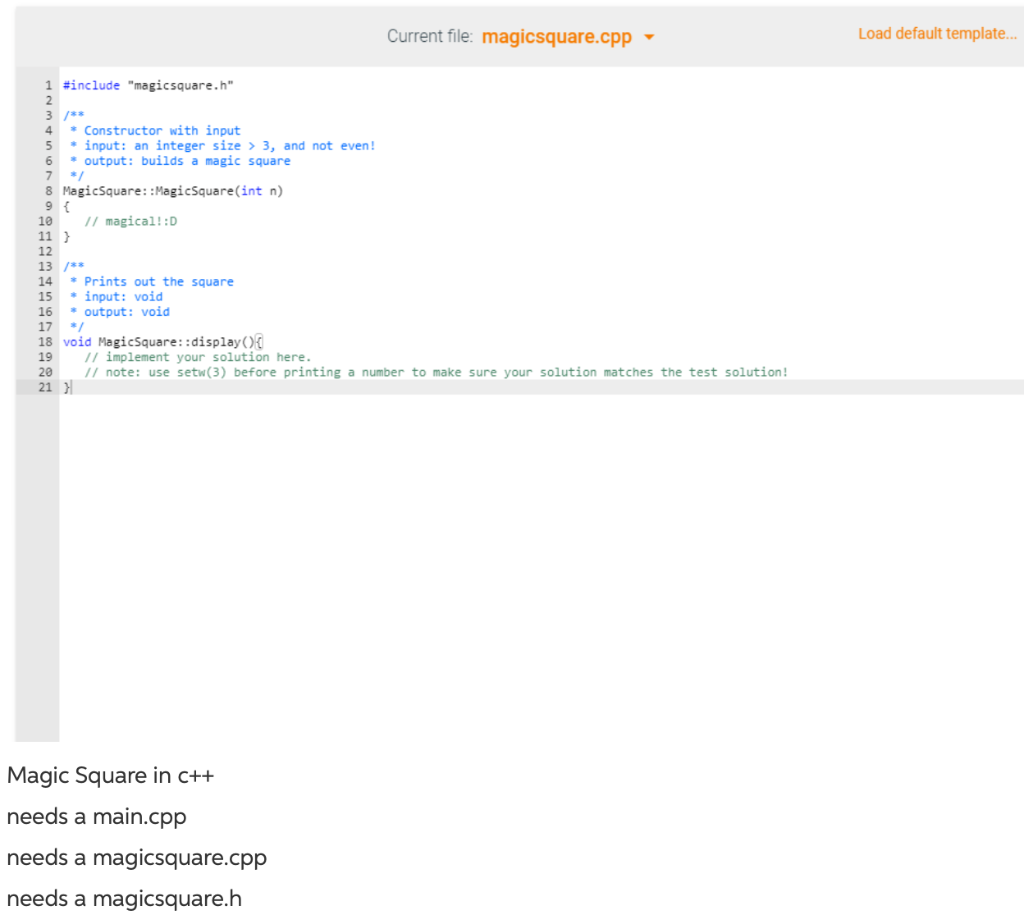Select the Magic Square in c++ text
This screenshot has width=1024, height=924.
(110, 775)
